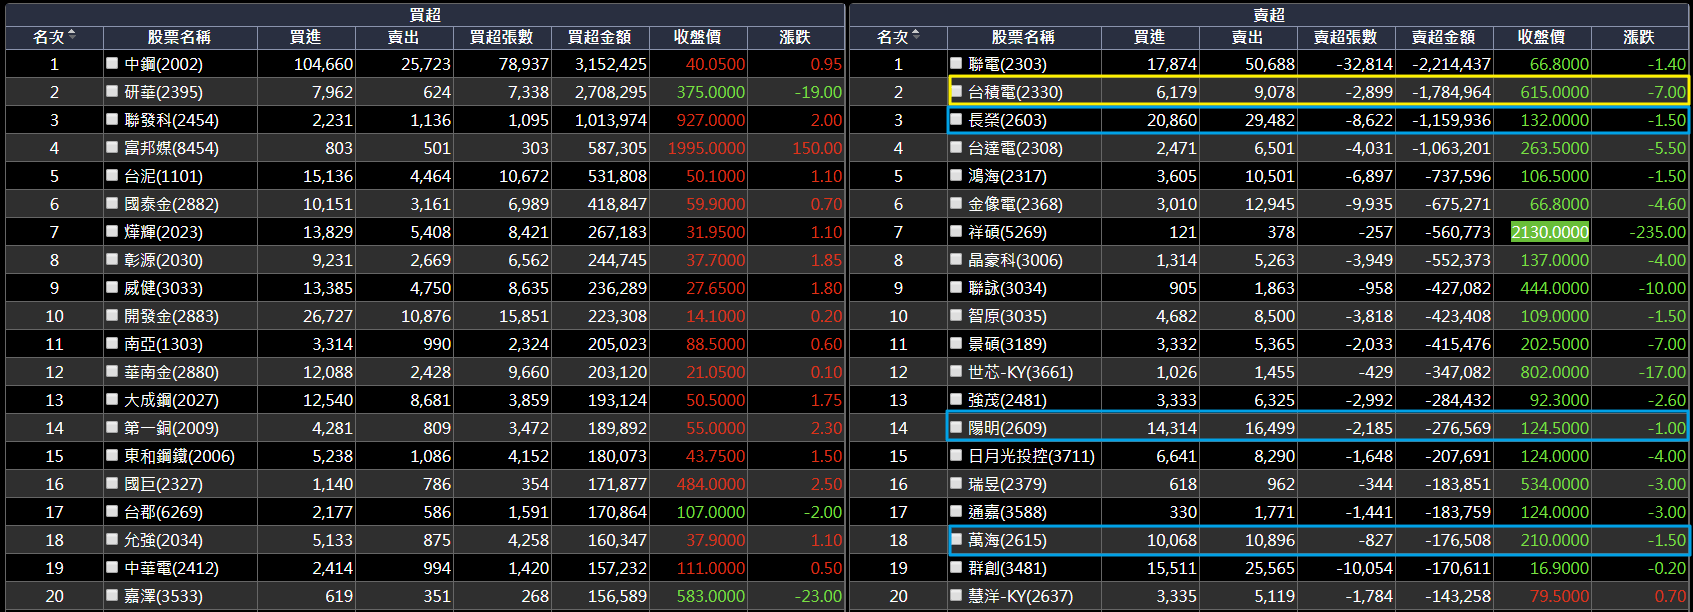Click 漲跌 value 150.00
The width and height of the screenshot is (1693, 612).
click(817, 148)
